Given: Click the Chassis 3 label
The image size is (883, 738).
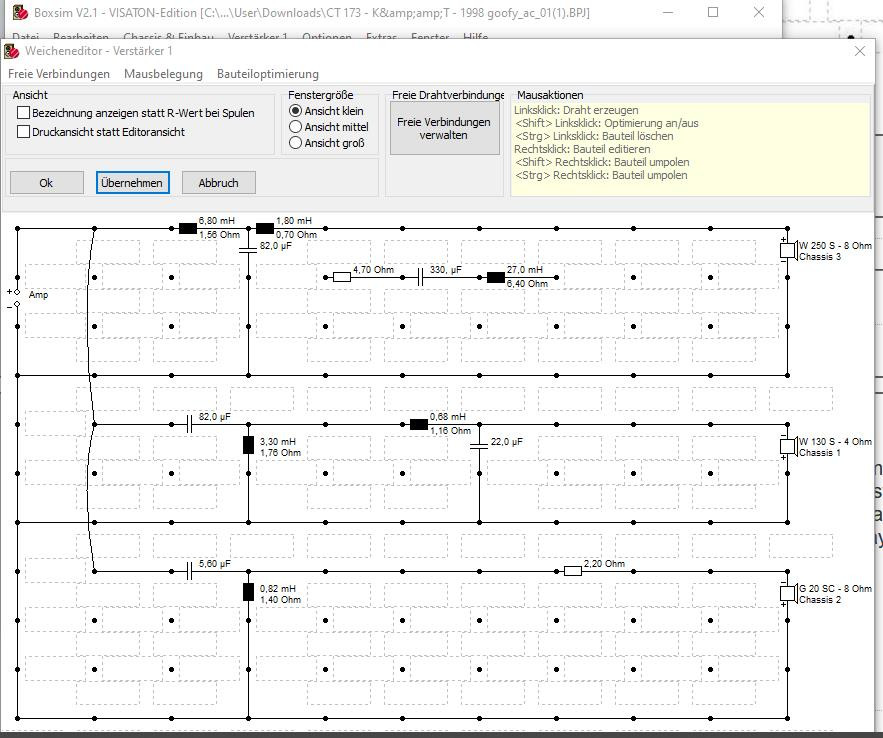Looking at the screenshot, I should [820, 257].
